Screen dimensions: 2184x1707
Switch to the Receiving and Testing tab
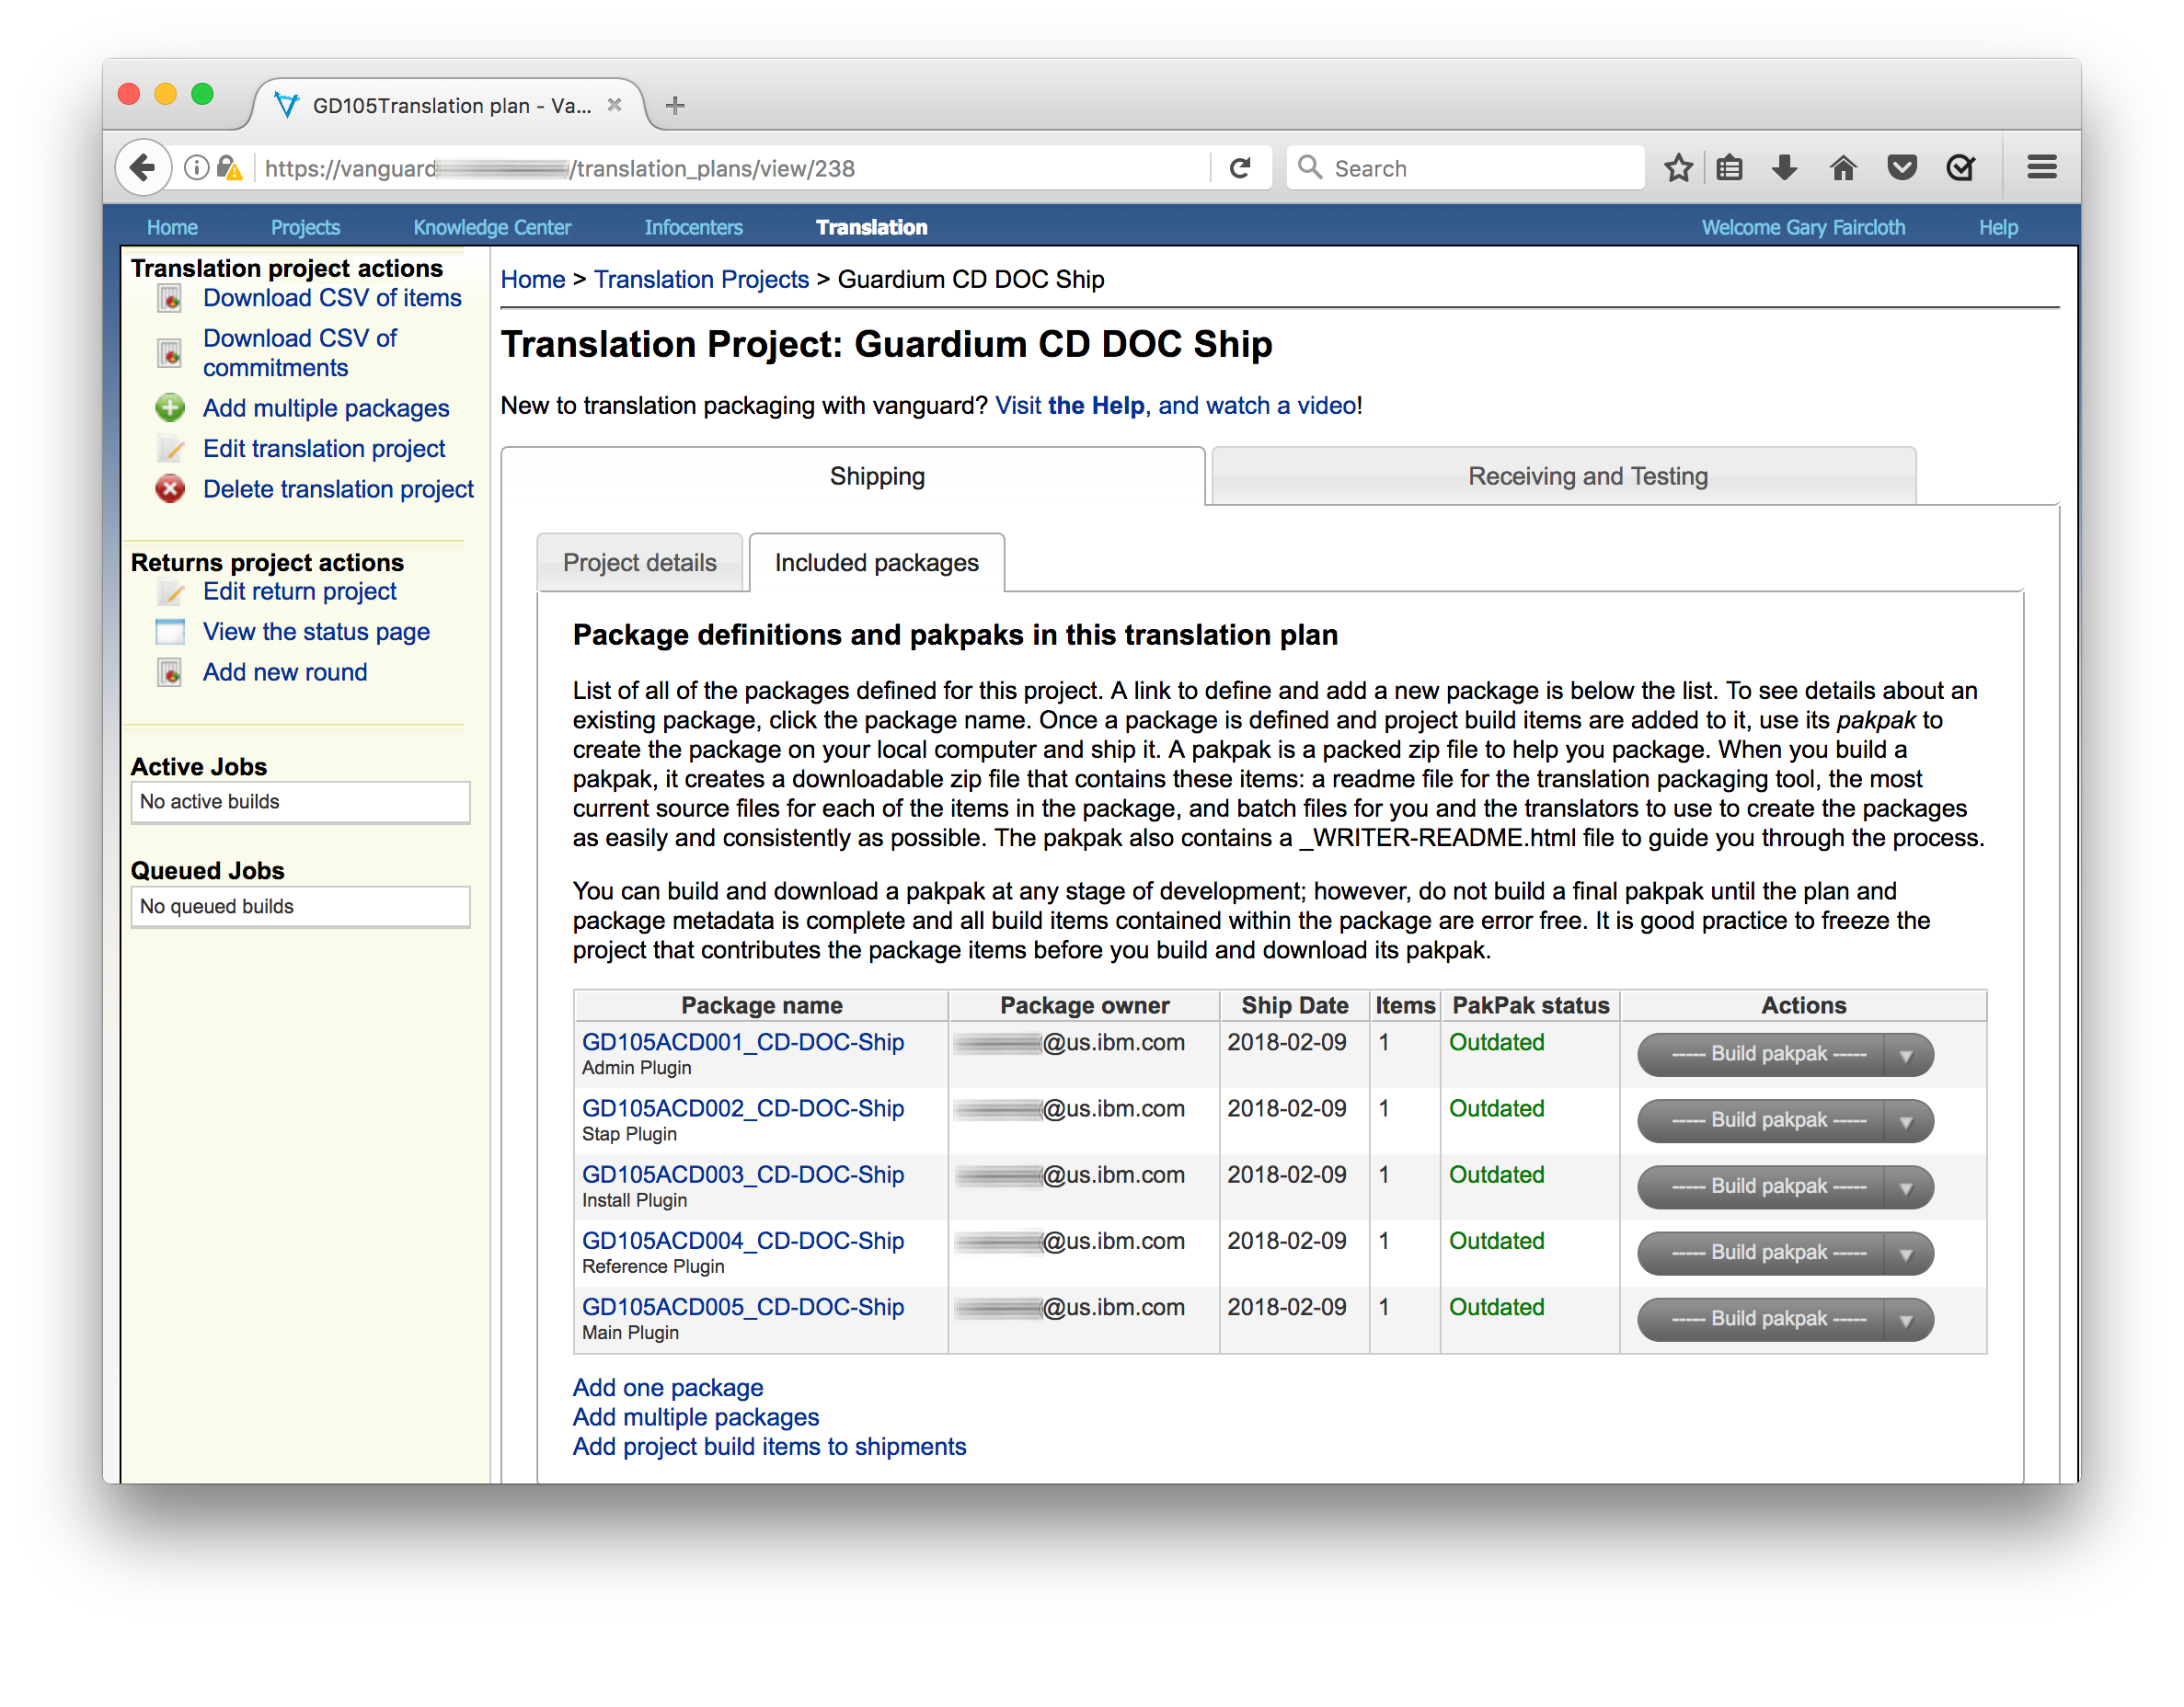click(x=1564, y=476)
